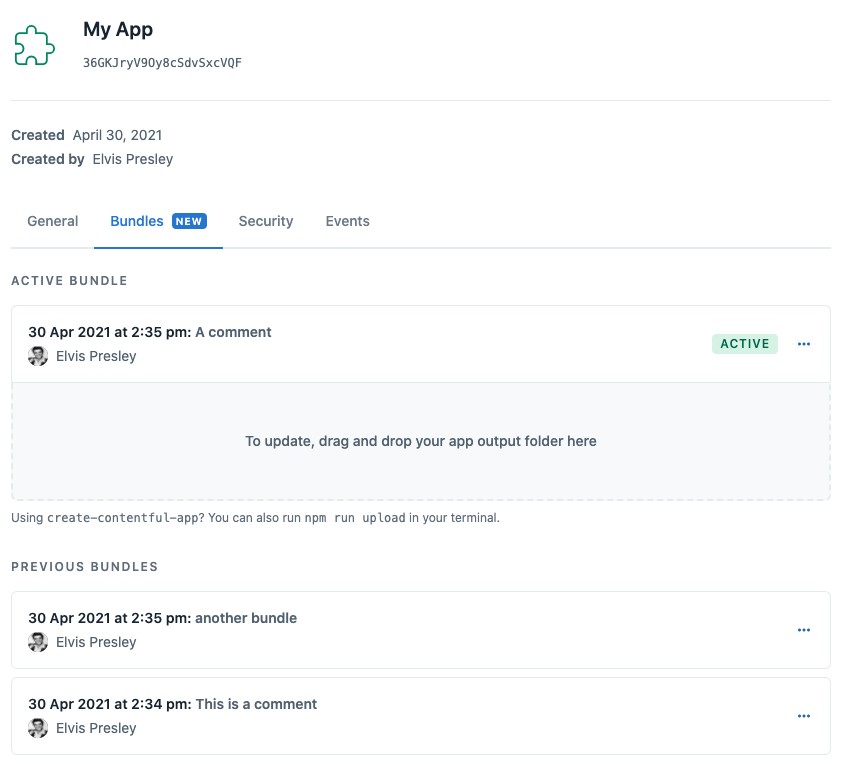This screenshot has width=842, height=764.
Task: Click the drag and drop upload area
Action: (420, 441)
